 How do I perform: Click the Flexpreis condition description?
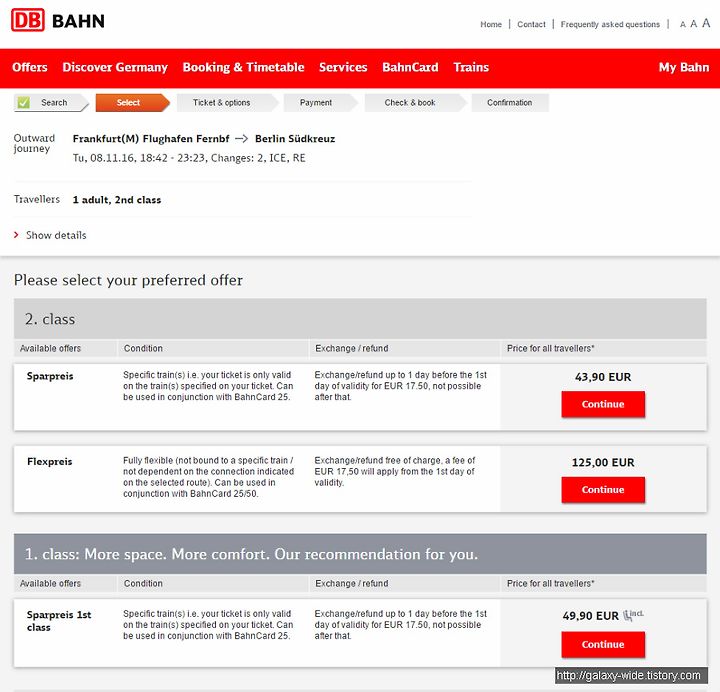pyautogui.click(x=208, y=477)
